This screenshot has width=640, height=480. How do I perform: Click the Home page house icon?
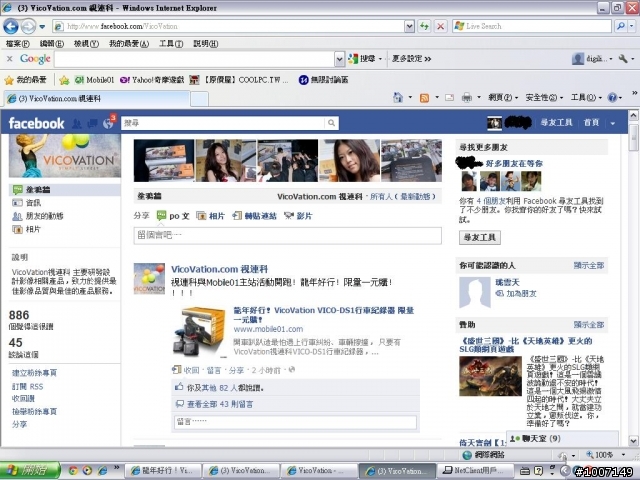[398, 98]
